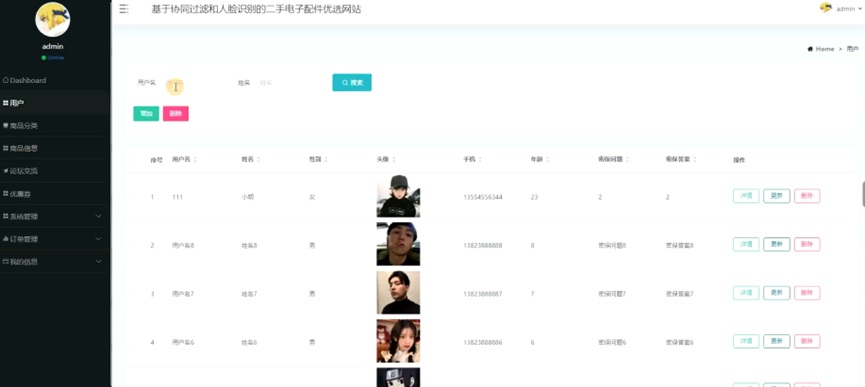Sort by the 头像 column sort icon
Image resolution: width=865 pixels, height=387 pixels.
pos(394,160)
